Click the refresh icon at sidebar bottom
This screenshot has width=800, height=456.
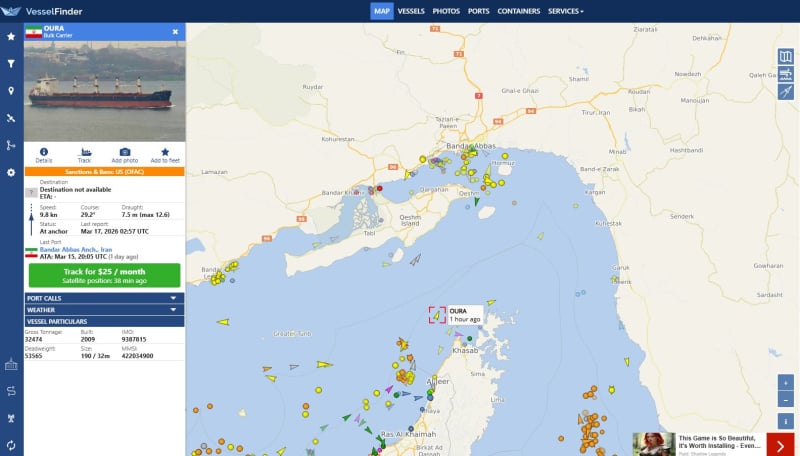[x=11, y=445]
